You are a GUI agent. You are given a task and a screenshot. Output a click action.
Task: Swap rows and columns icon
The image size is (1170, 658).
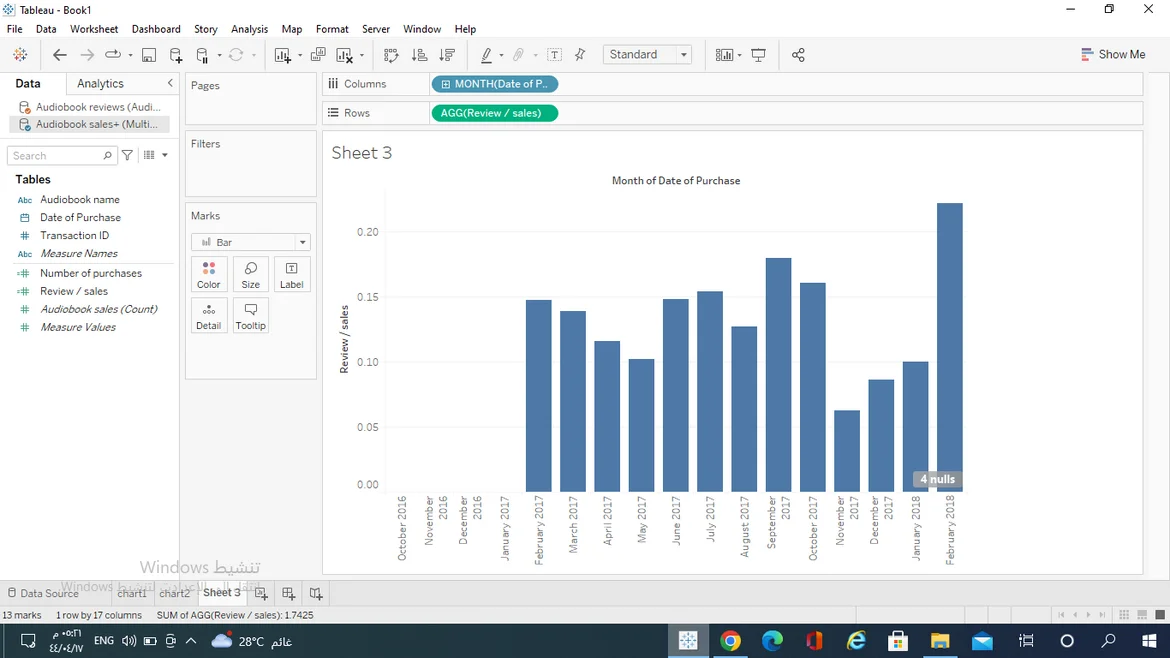(x=391, y=55)
